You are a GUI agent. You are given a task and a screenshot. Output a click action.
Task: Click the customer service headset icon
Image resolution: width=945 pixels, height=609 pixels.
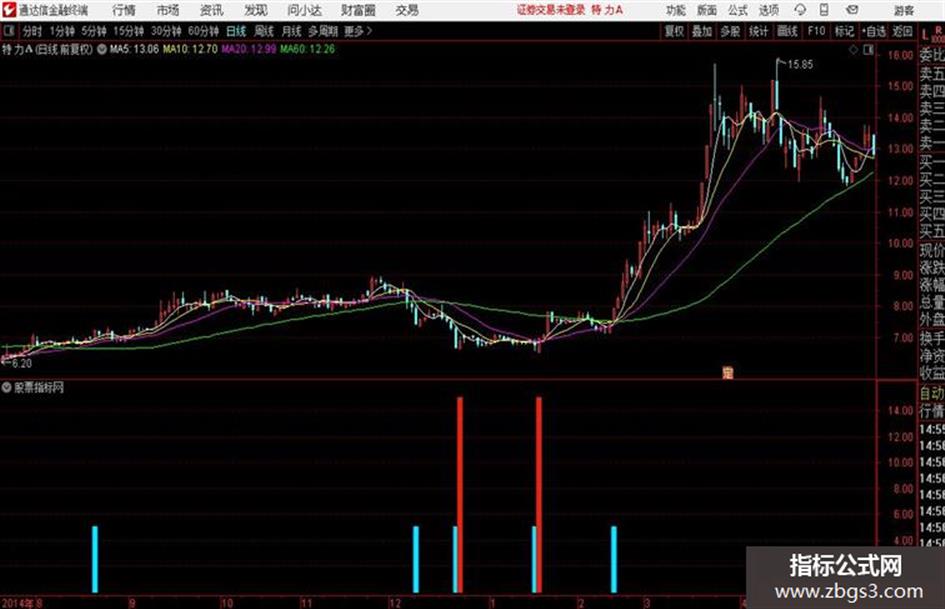(x=800, y=10)
